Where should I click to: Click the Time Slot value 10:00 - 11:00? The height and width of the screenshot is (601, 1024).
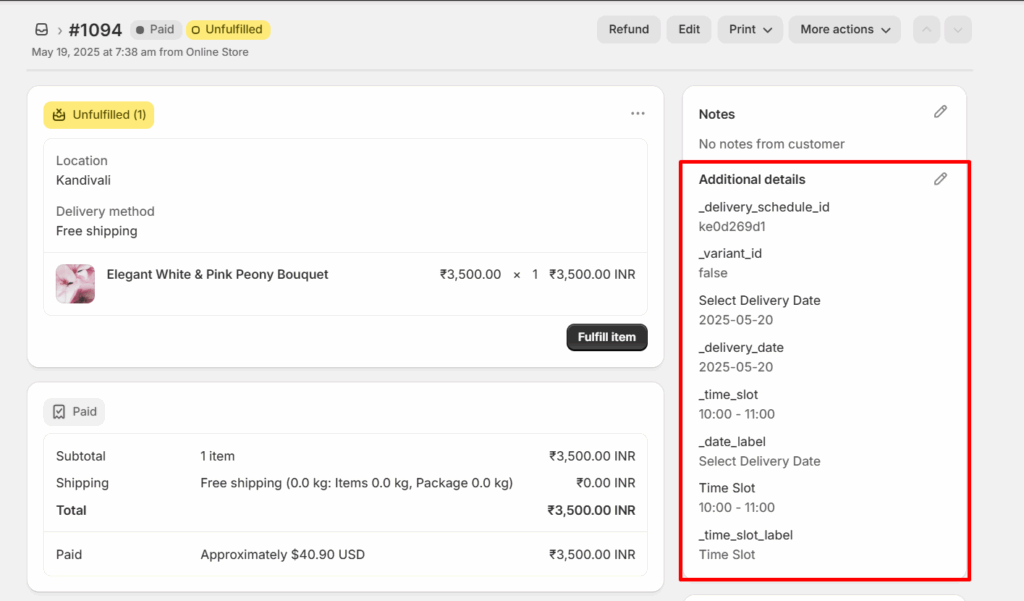(736, 507)
